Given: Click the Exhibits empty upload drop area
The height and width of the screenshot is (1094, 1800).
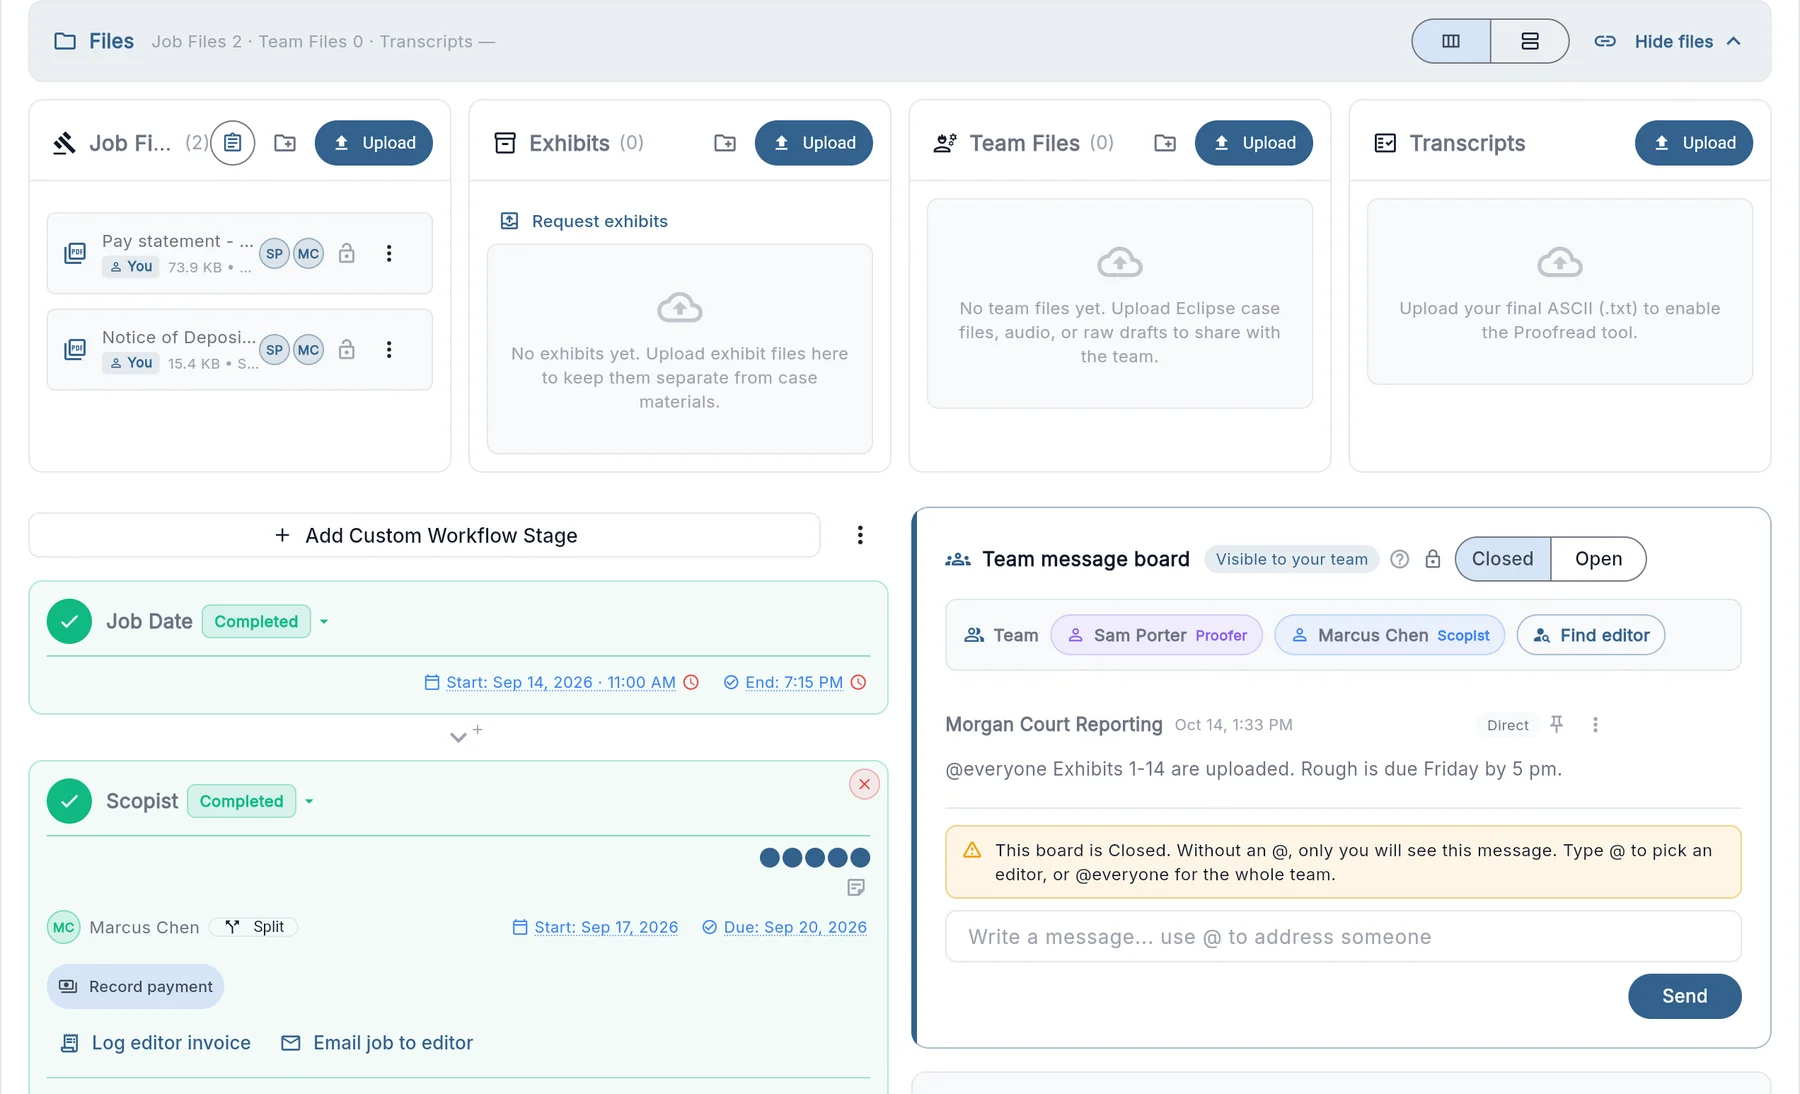Looking at the screenshot, I should (x=680, y=349).
